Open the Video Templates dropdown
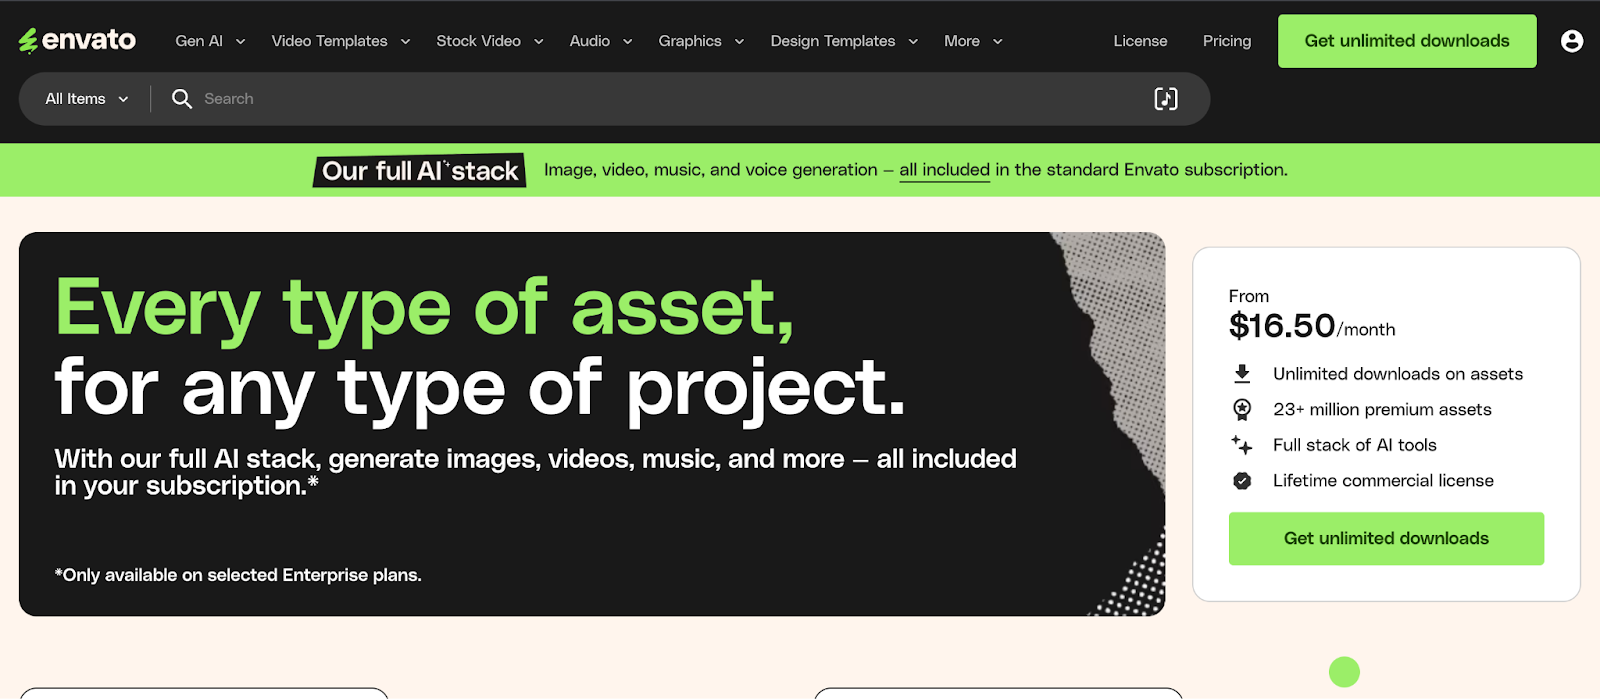The height and width of the screenshot is (699, 1600). pos(341,41)
